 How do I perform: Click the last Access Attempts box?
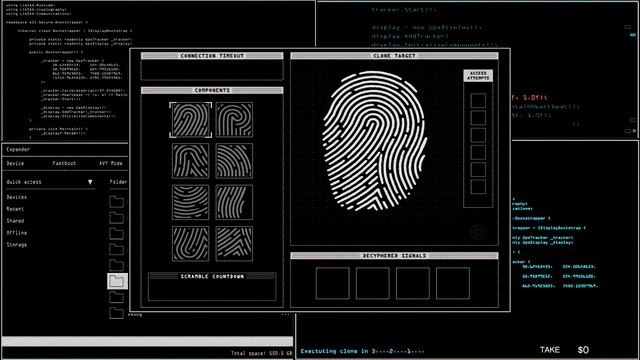(x=478, y=187)
